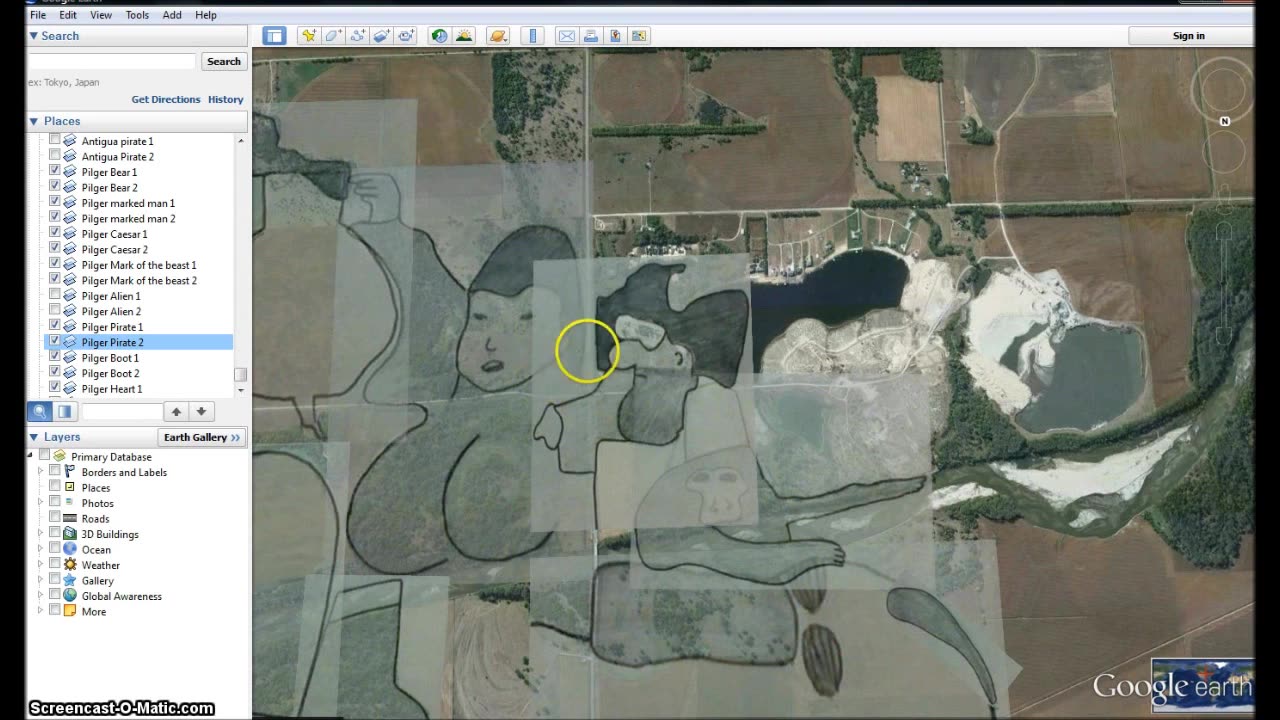Screen dimensions: 1280x720
Task: Click the Search button
Action: click(x=223, y=61)
